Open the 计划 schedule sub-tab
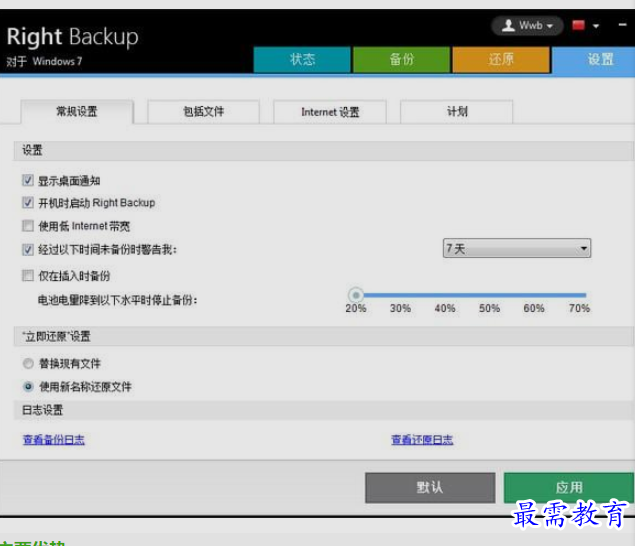The height and width of the screenshot is (546, 635). pos(456,111)
